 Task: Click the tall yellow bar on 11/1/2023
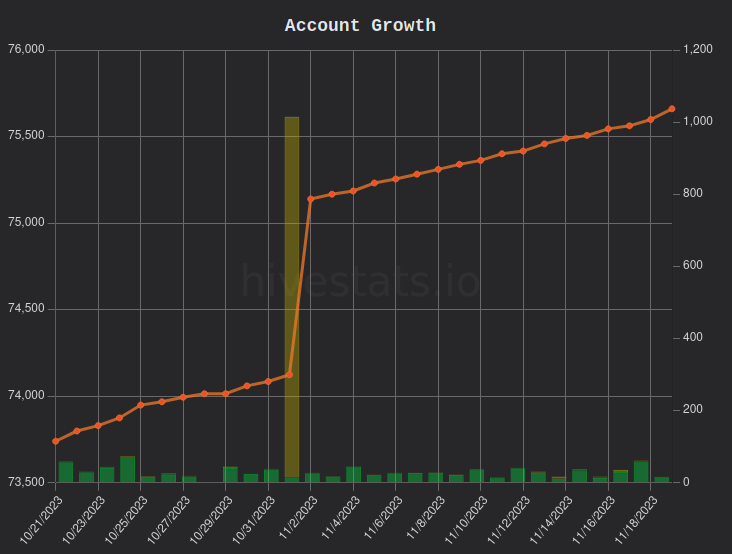point(292,297)
